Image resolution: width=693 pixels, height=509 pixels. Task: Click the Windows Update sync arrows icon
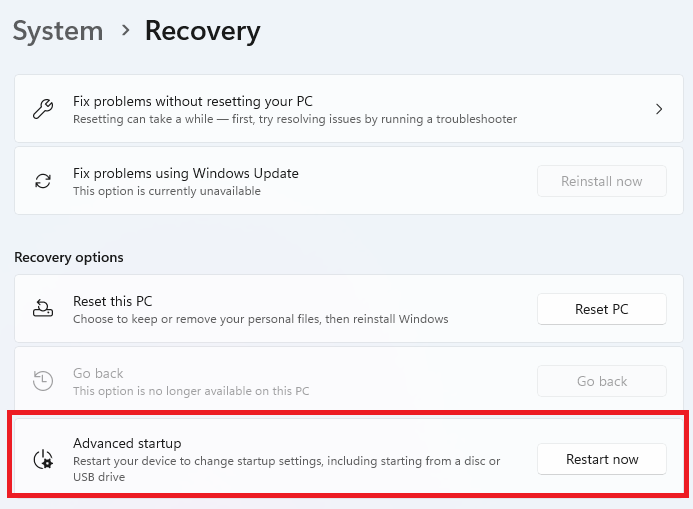pyautogui.click(x=43, y=181)
